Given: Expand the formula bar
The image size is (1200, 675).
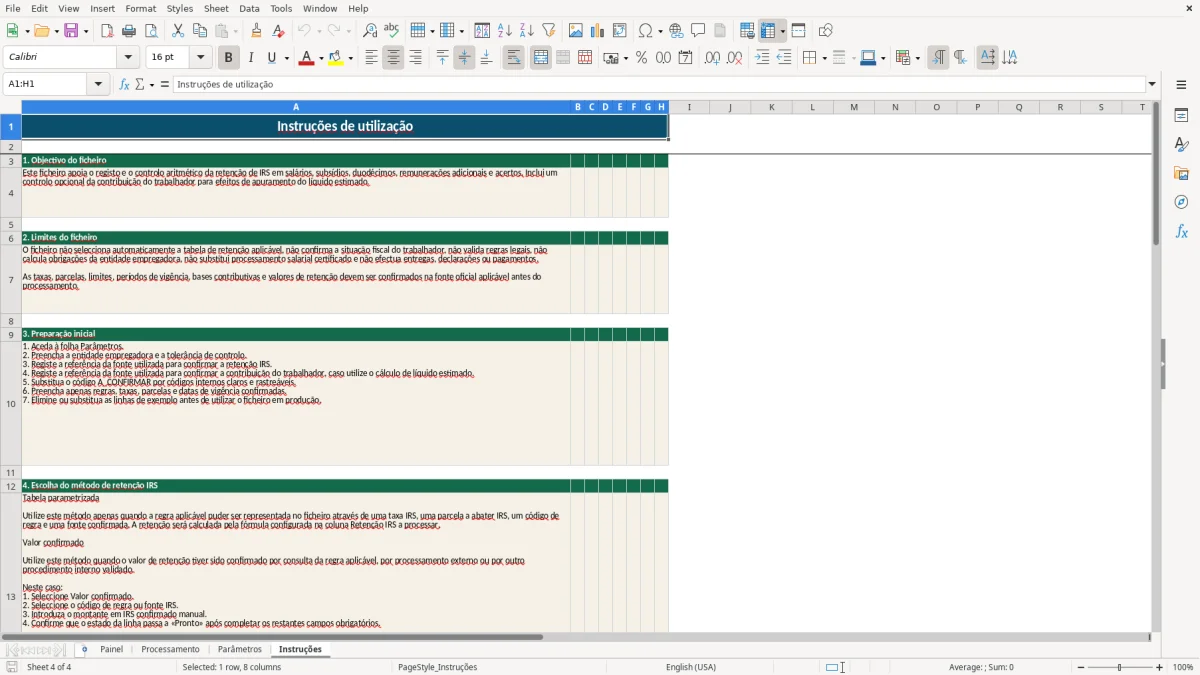Looking at the screenshot, I should click(1152, 84).
